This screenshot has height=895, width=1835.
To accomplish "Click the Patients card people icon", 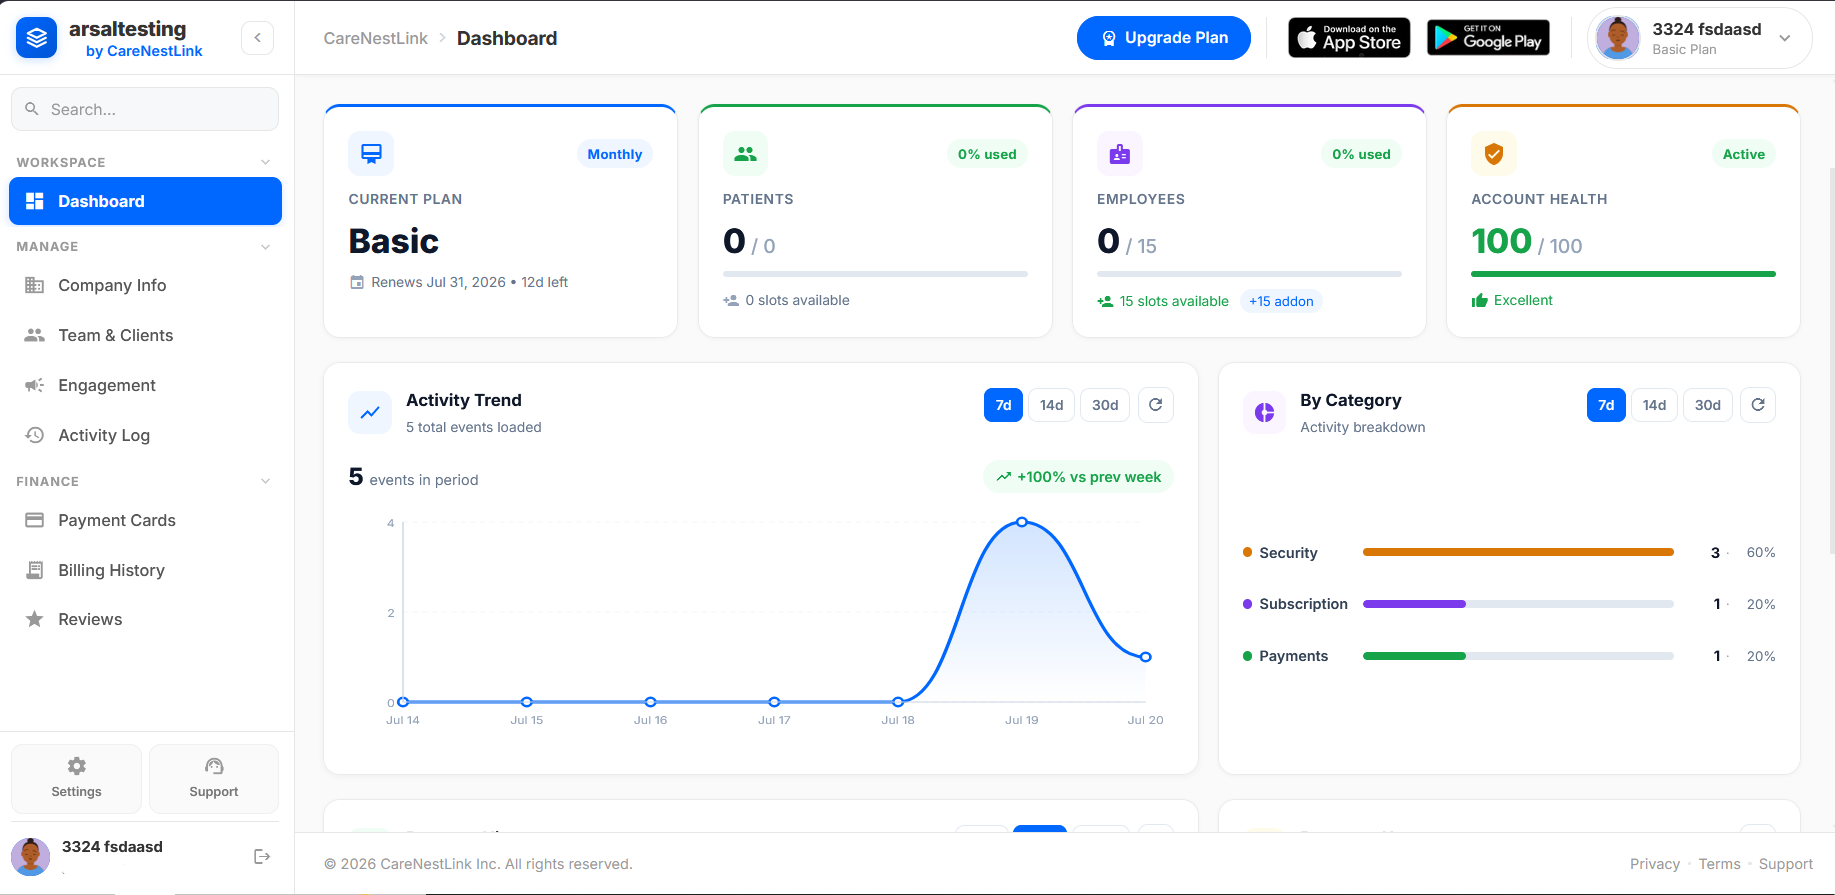I will (x=745, y=154).
